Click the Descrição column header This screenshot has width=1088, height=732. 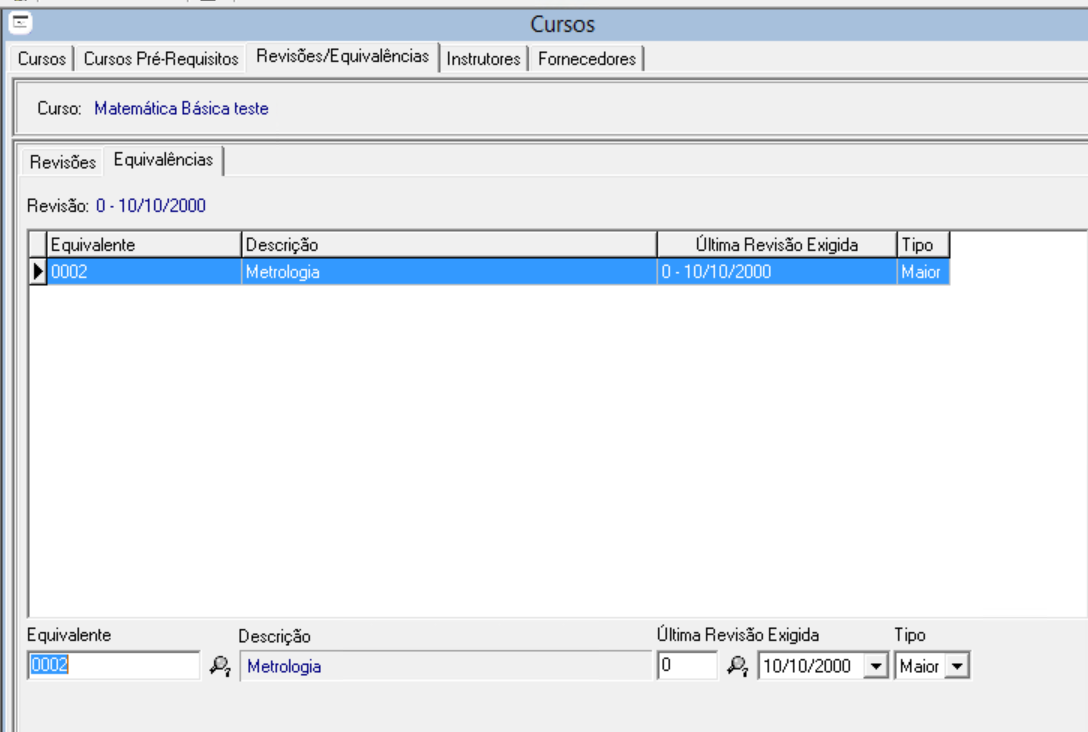448,245
